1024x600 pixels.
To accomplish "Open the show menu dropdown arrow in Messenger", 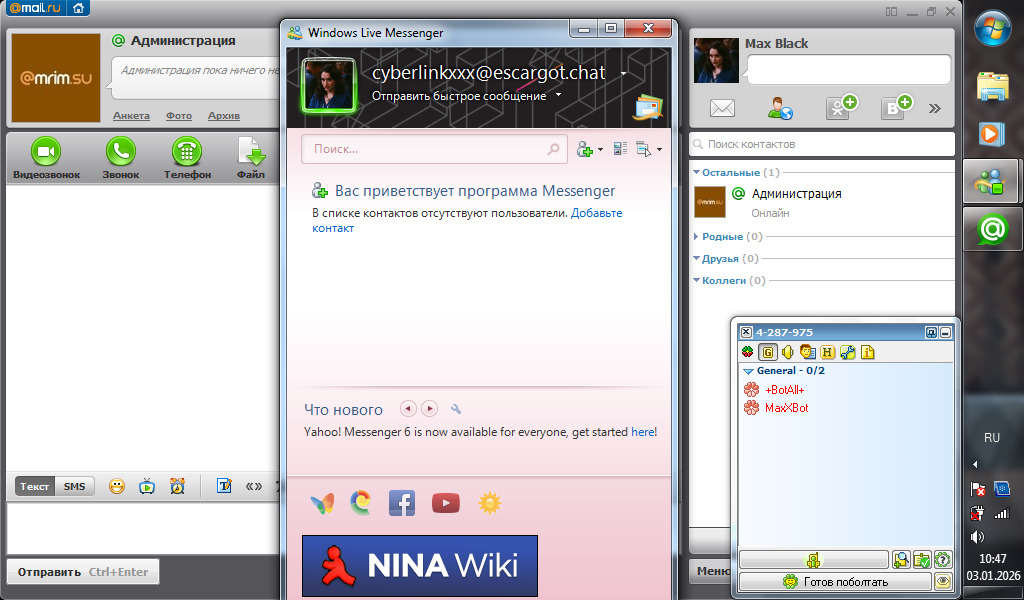I will [659, 150].
